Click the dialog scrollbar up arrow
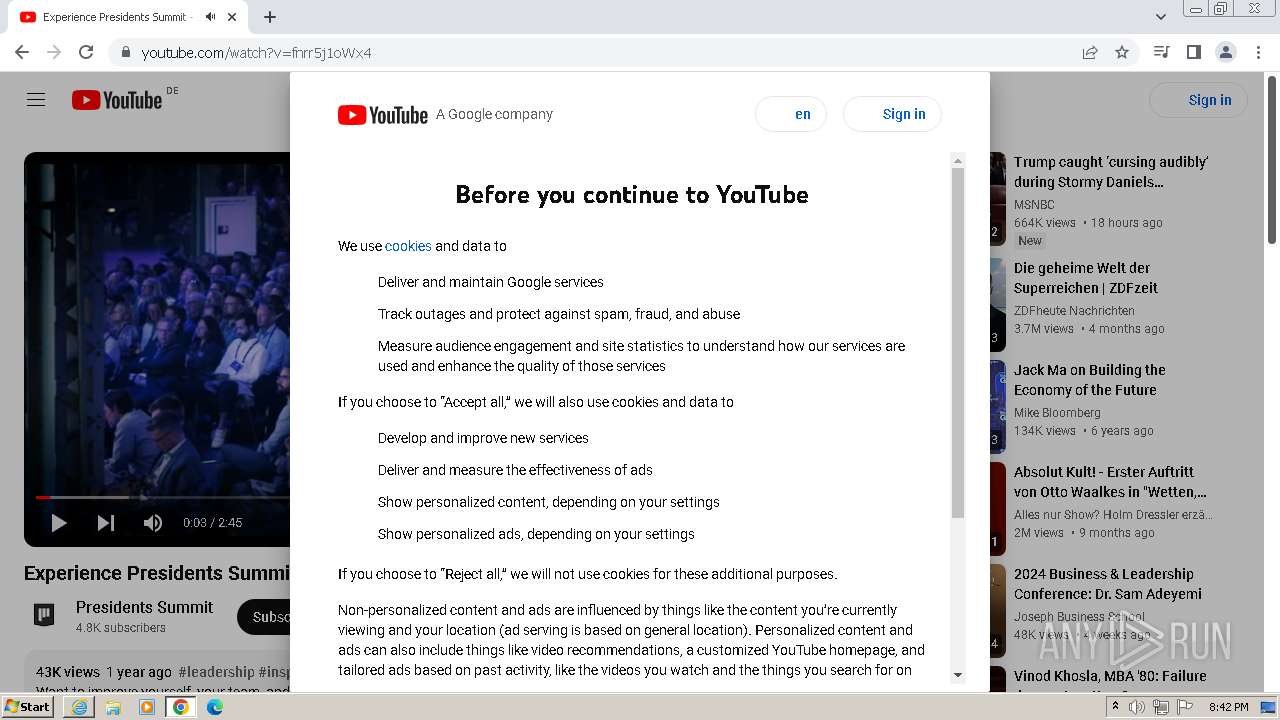 (957, 160)
